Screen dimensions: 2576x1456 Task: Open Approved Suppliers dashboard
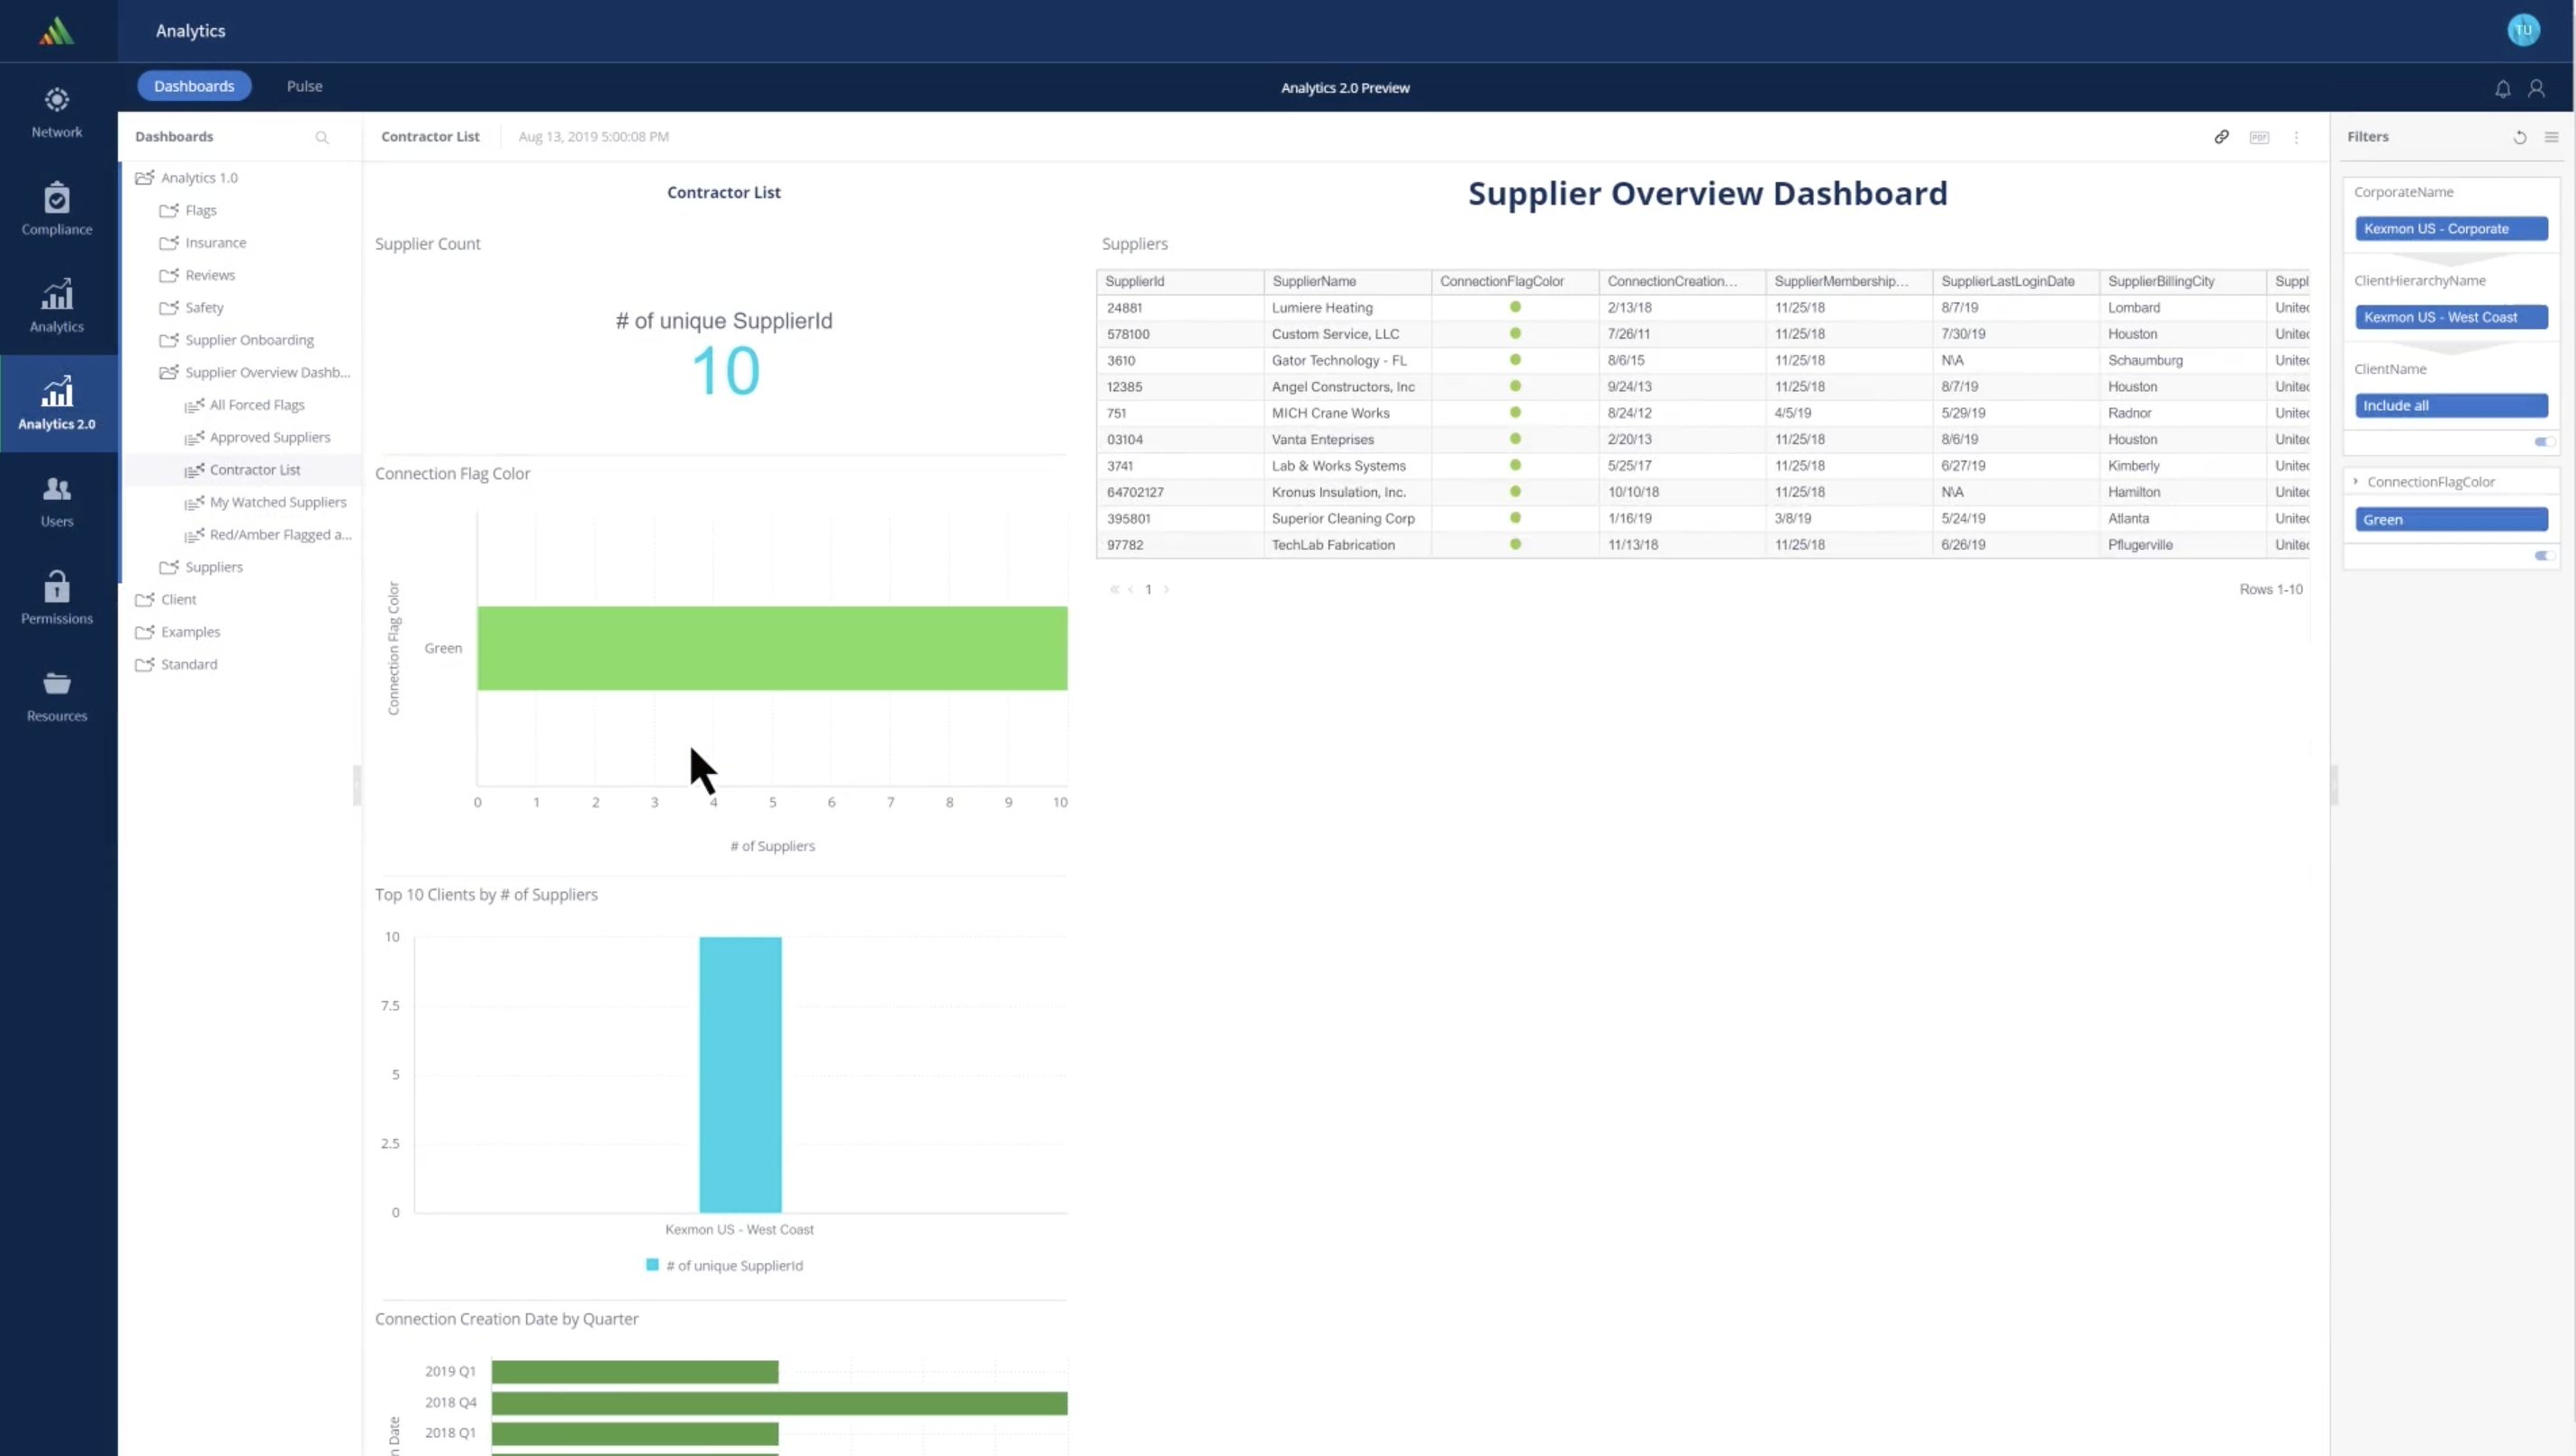(269, 437)
